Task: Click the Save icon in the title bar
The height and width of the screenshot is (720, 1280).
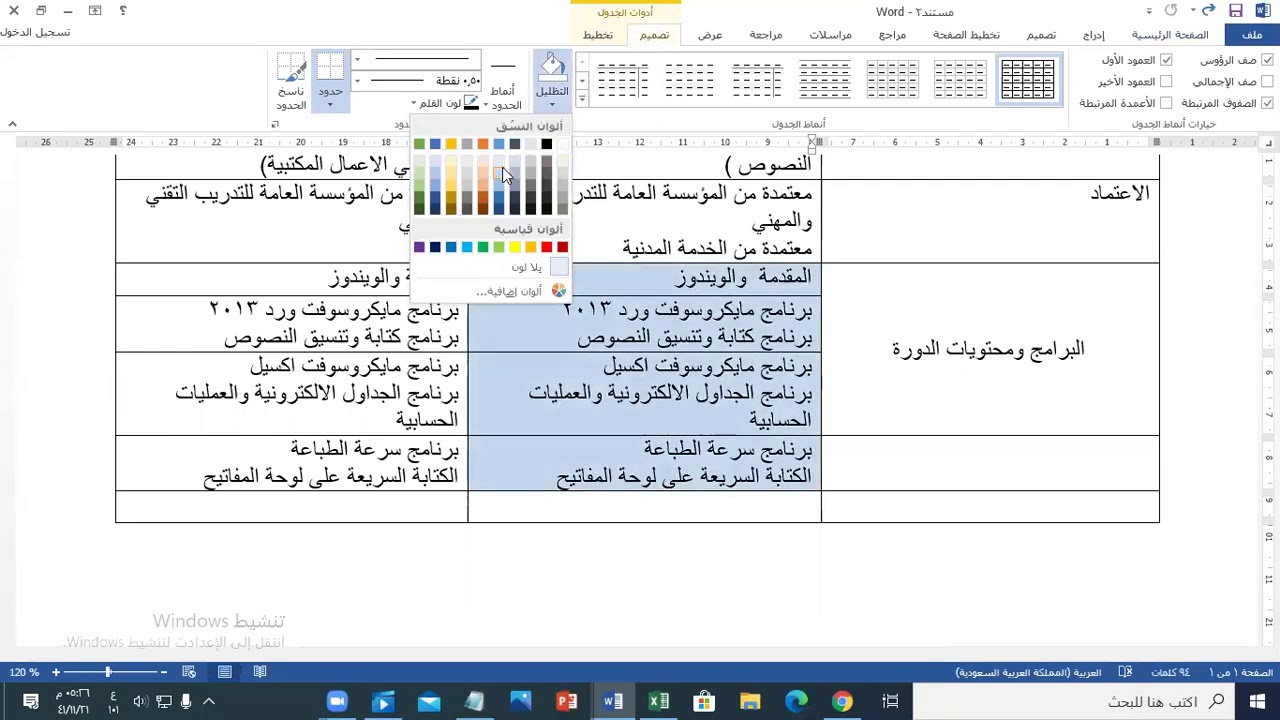Action: pos(1235,11)
